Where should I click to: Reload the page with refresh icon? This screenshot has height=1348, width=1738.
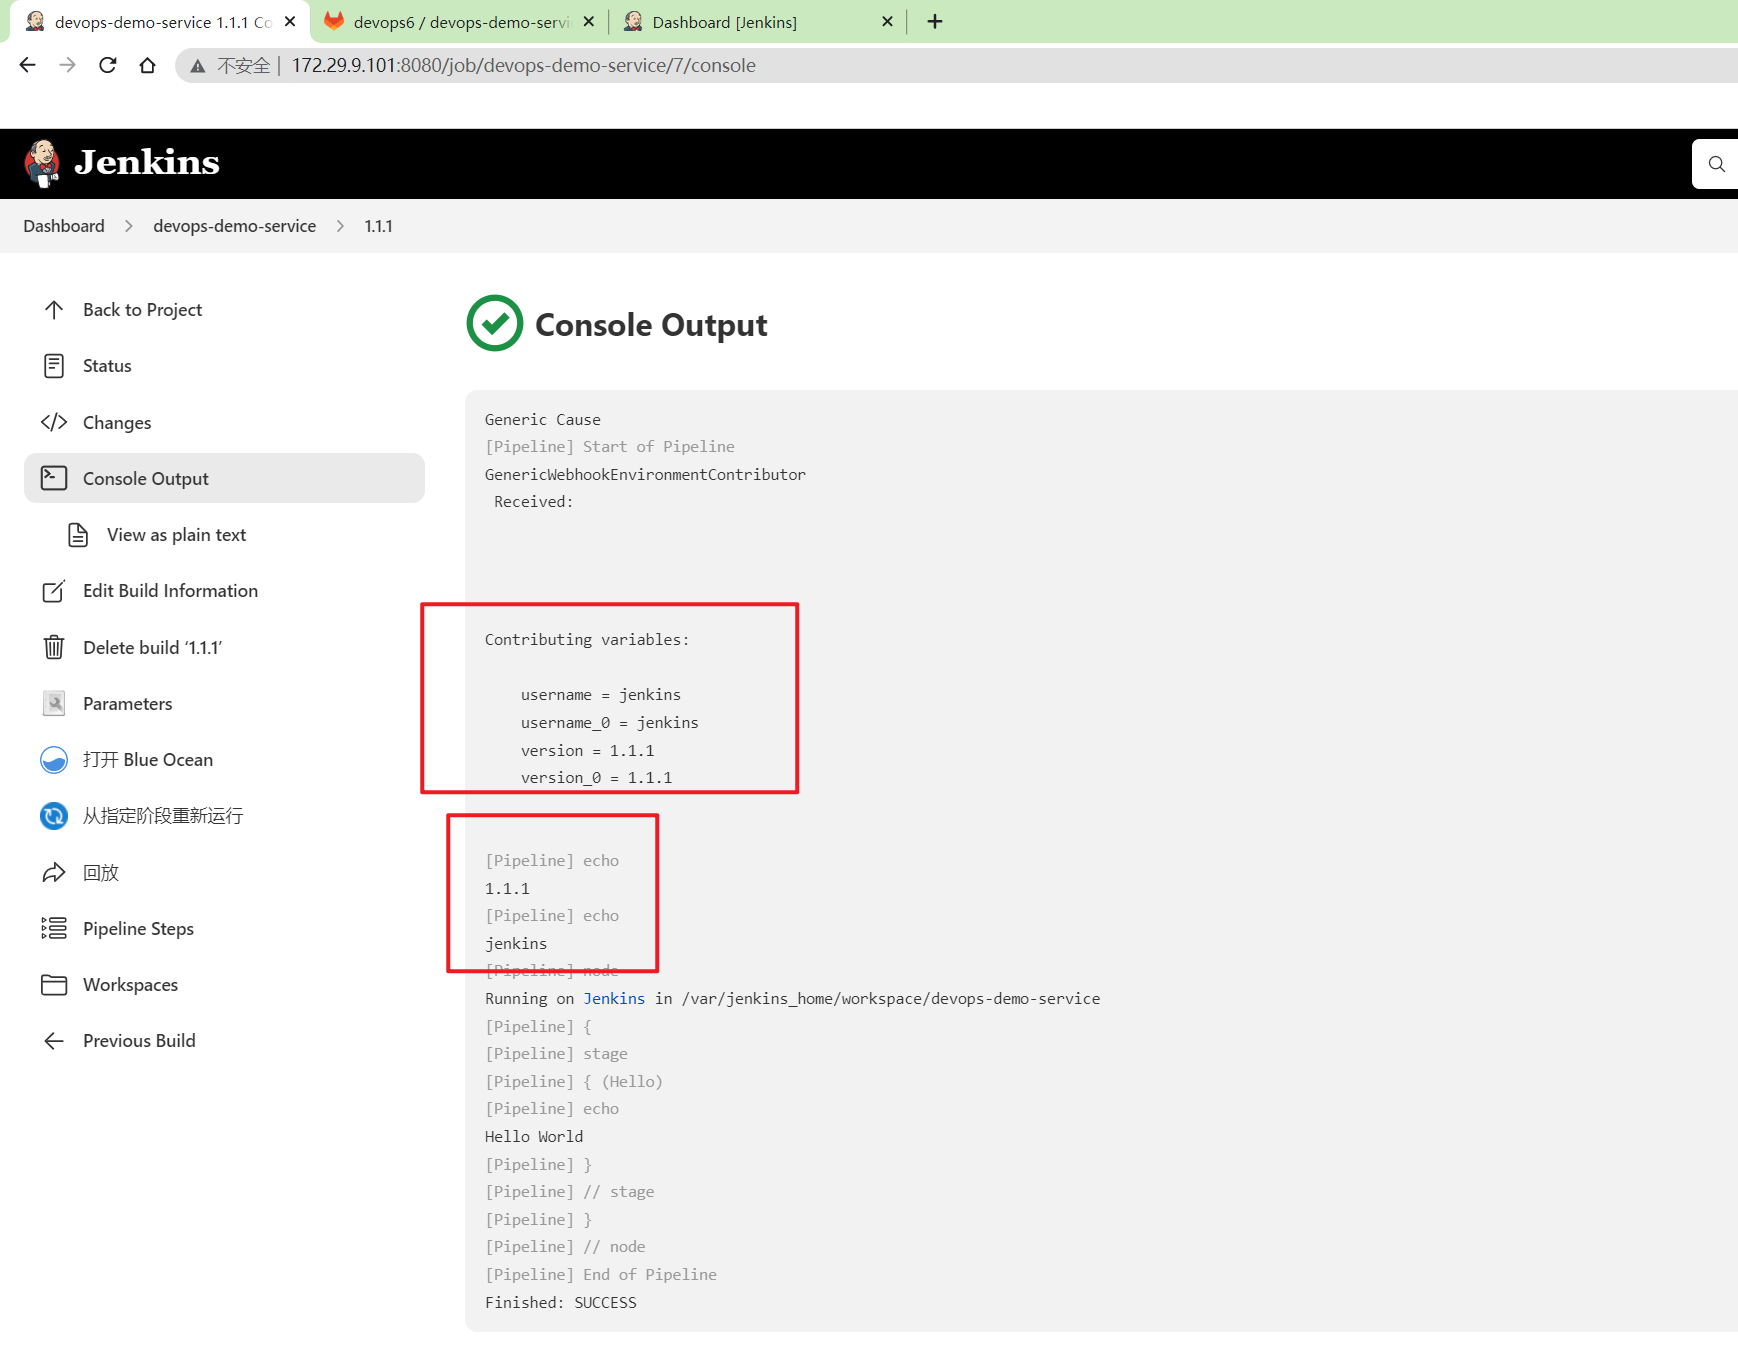coord(107,65)
